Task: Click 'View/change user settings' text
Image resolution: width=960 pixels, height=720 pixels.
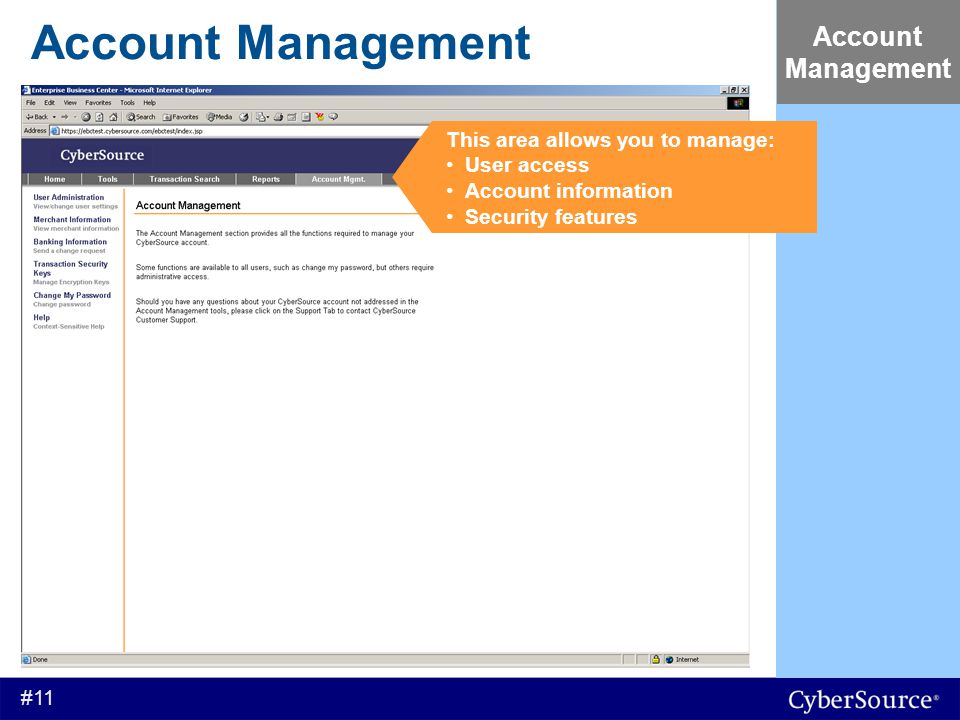Action: coord(75,206)
